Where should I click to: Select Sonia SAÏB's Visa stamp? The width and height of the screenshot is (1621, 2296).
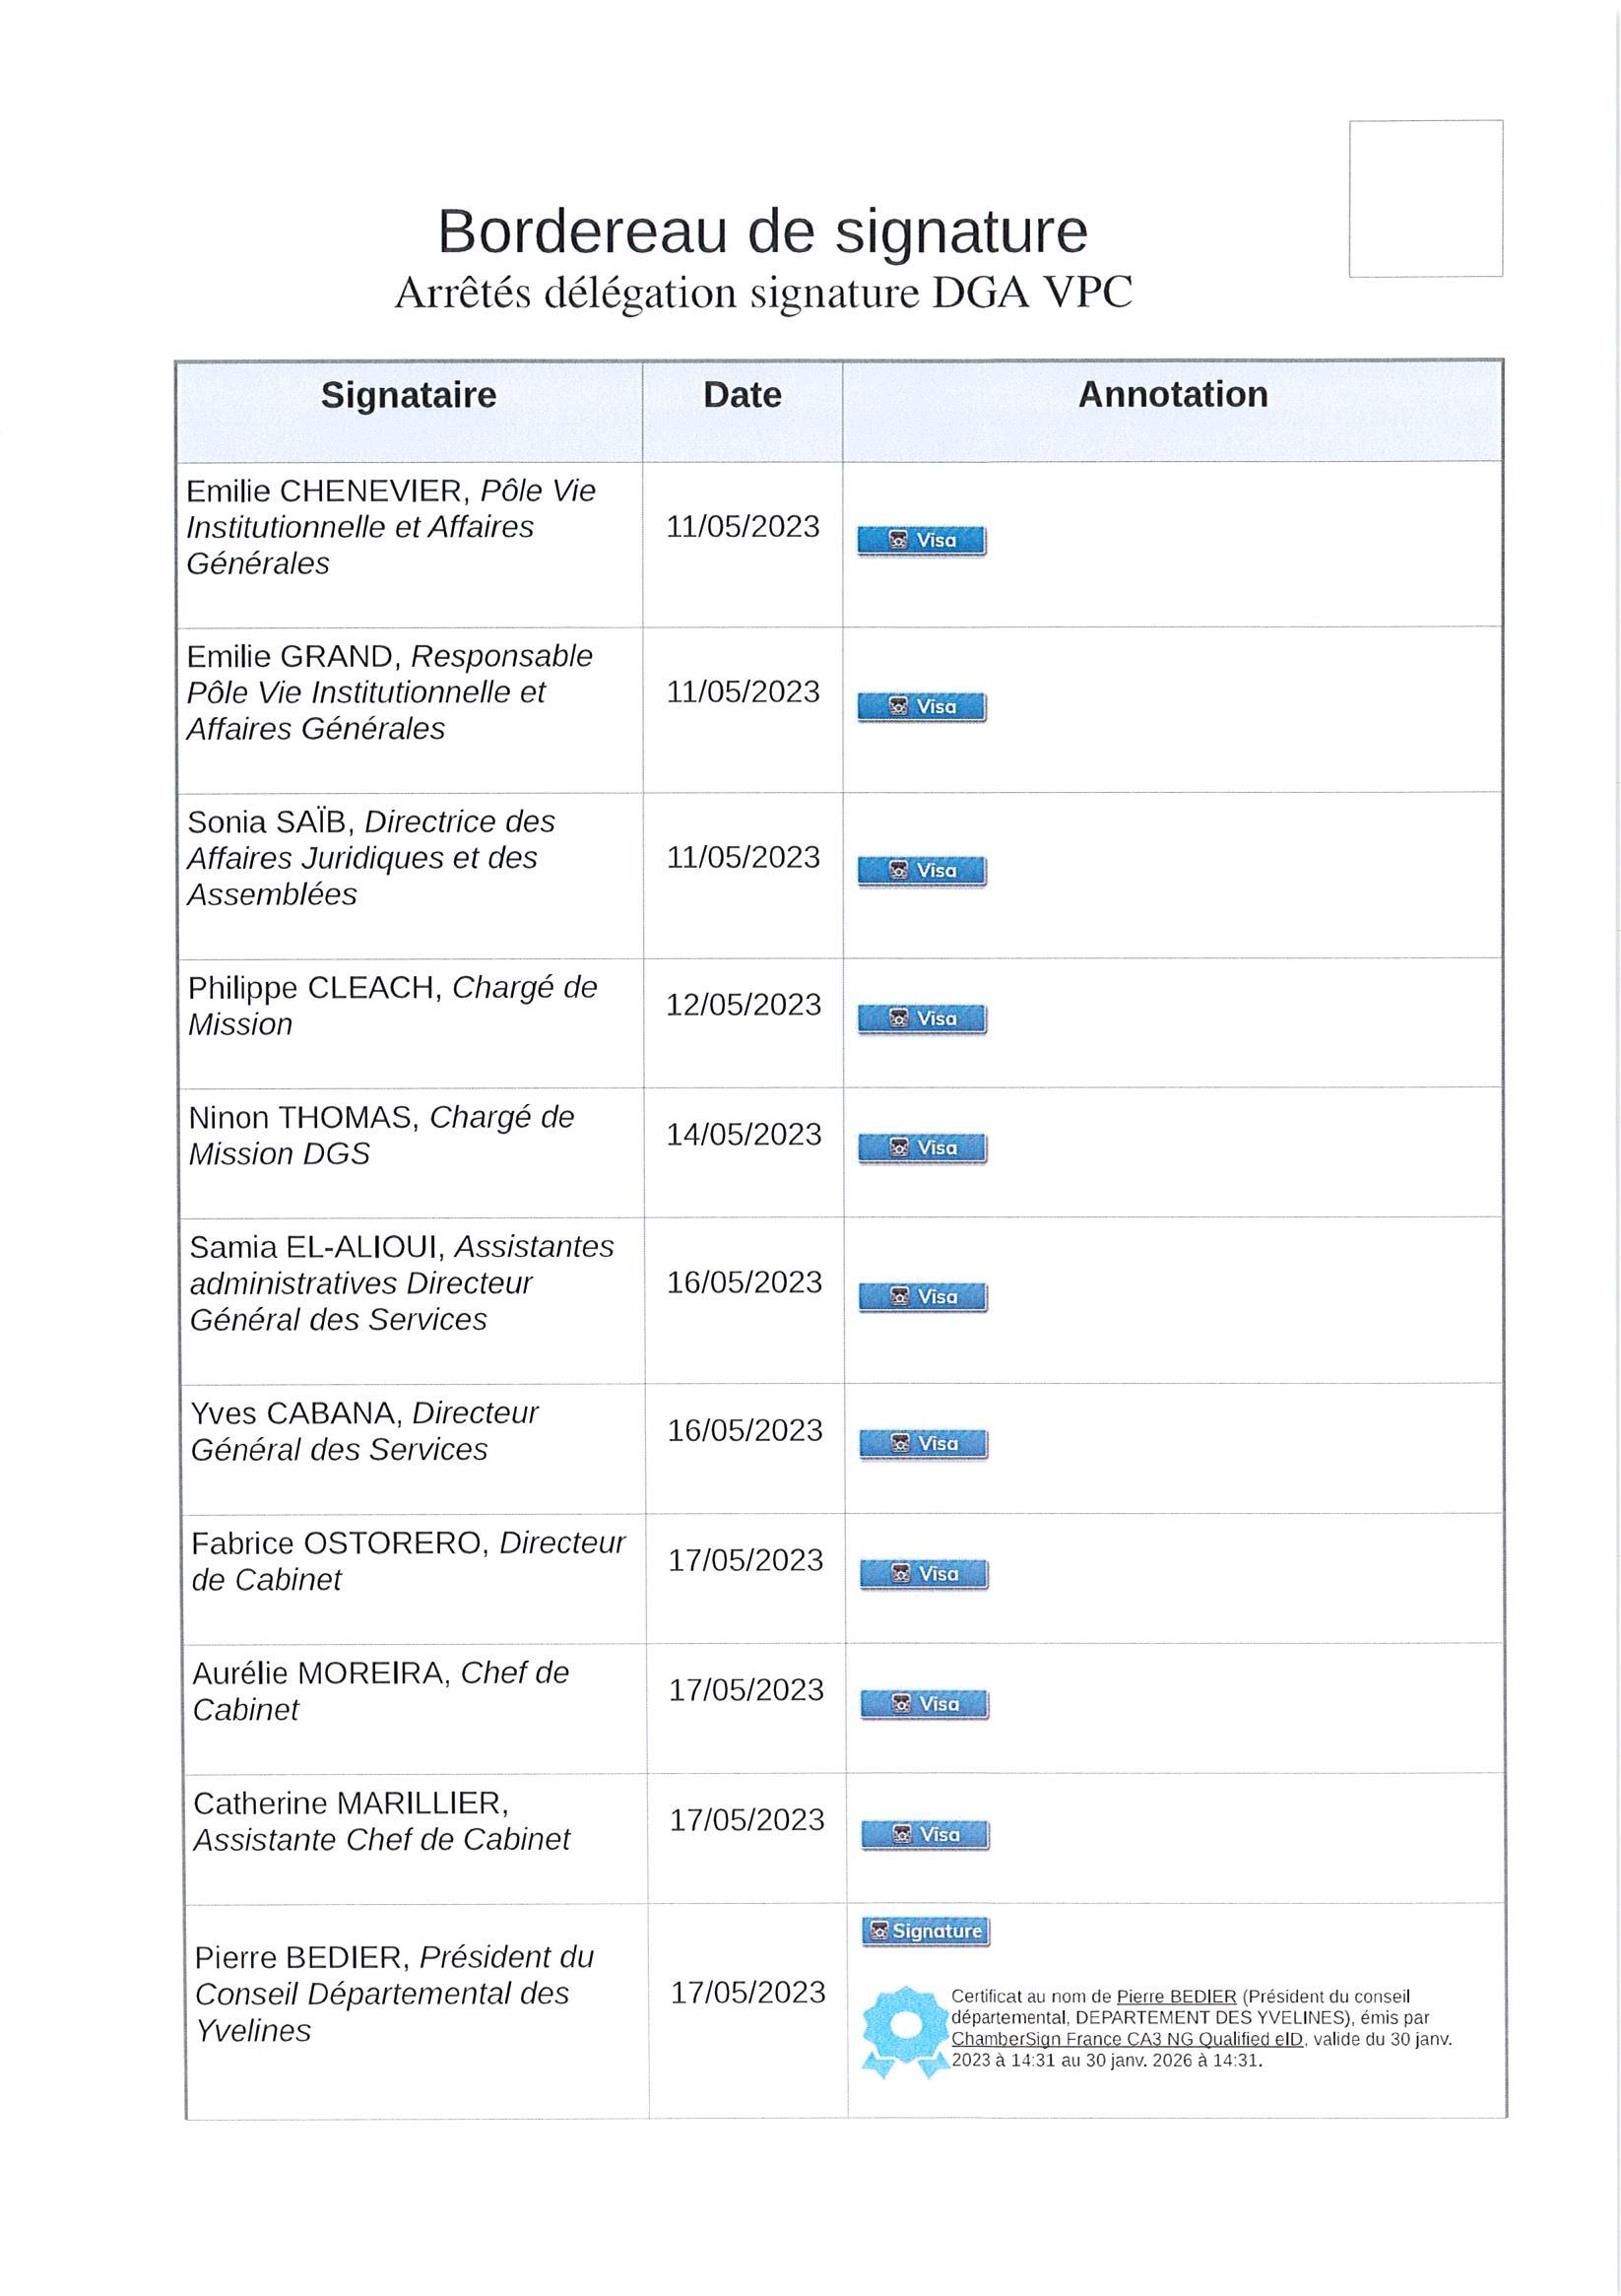[921, 871]
